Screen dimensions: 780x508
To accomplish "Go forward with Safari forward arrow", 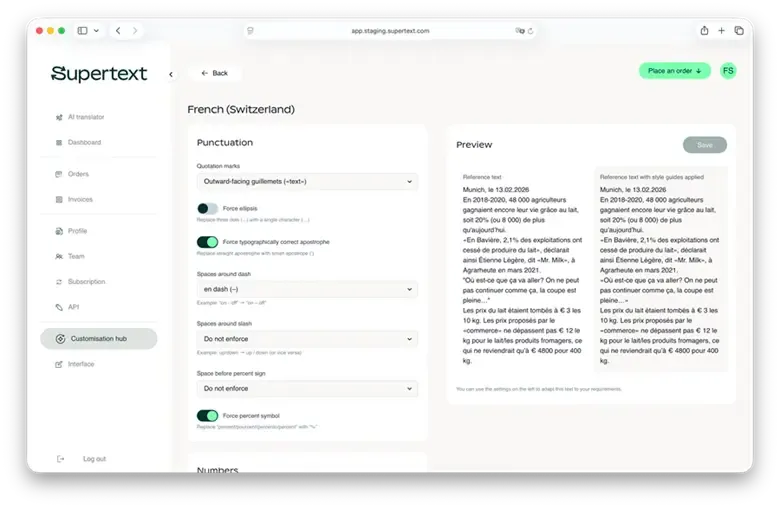I will pyautogui.click(x=135, y=30).
